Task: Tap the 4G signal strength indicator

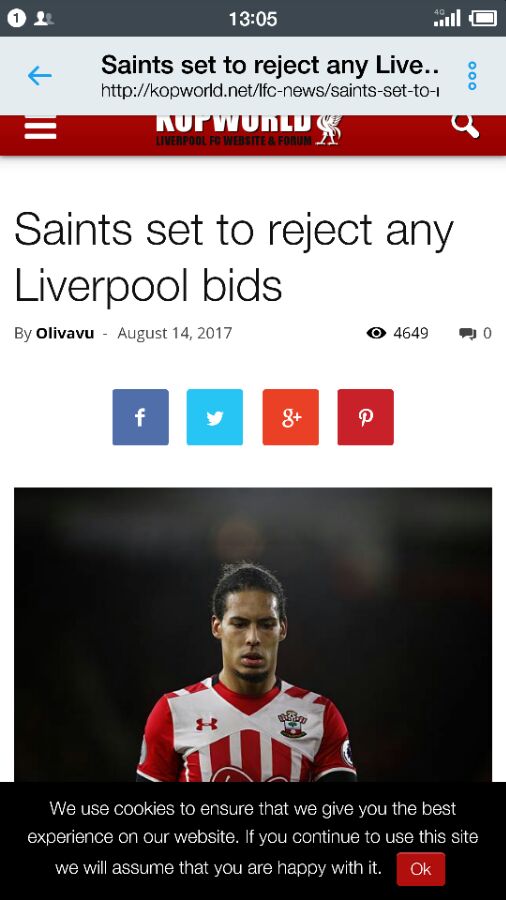Action: click(x=447, y=18)
